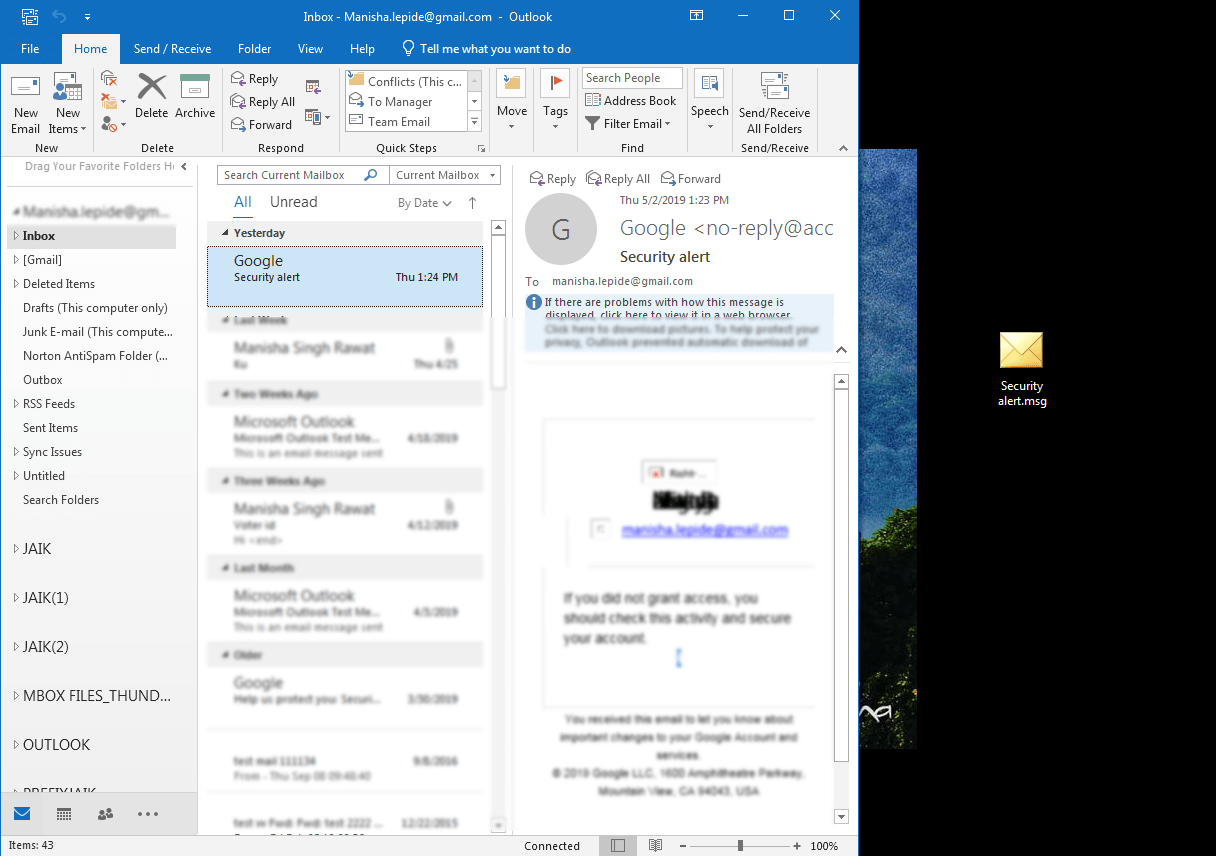
Task: Click the message display problems info bar
Action: point(679,308)
